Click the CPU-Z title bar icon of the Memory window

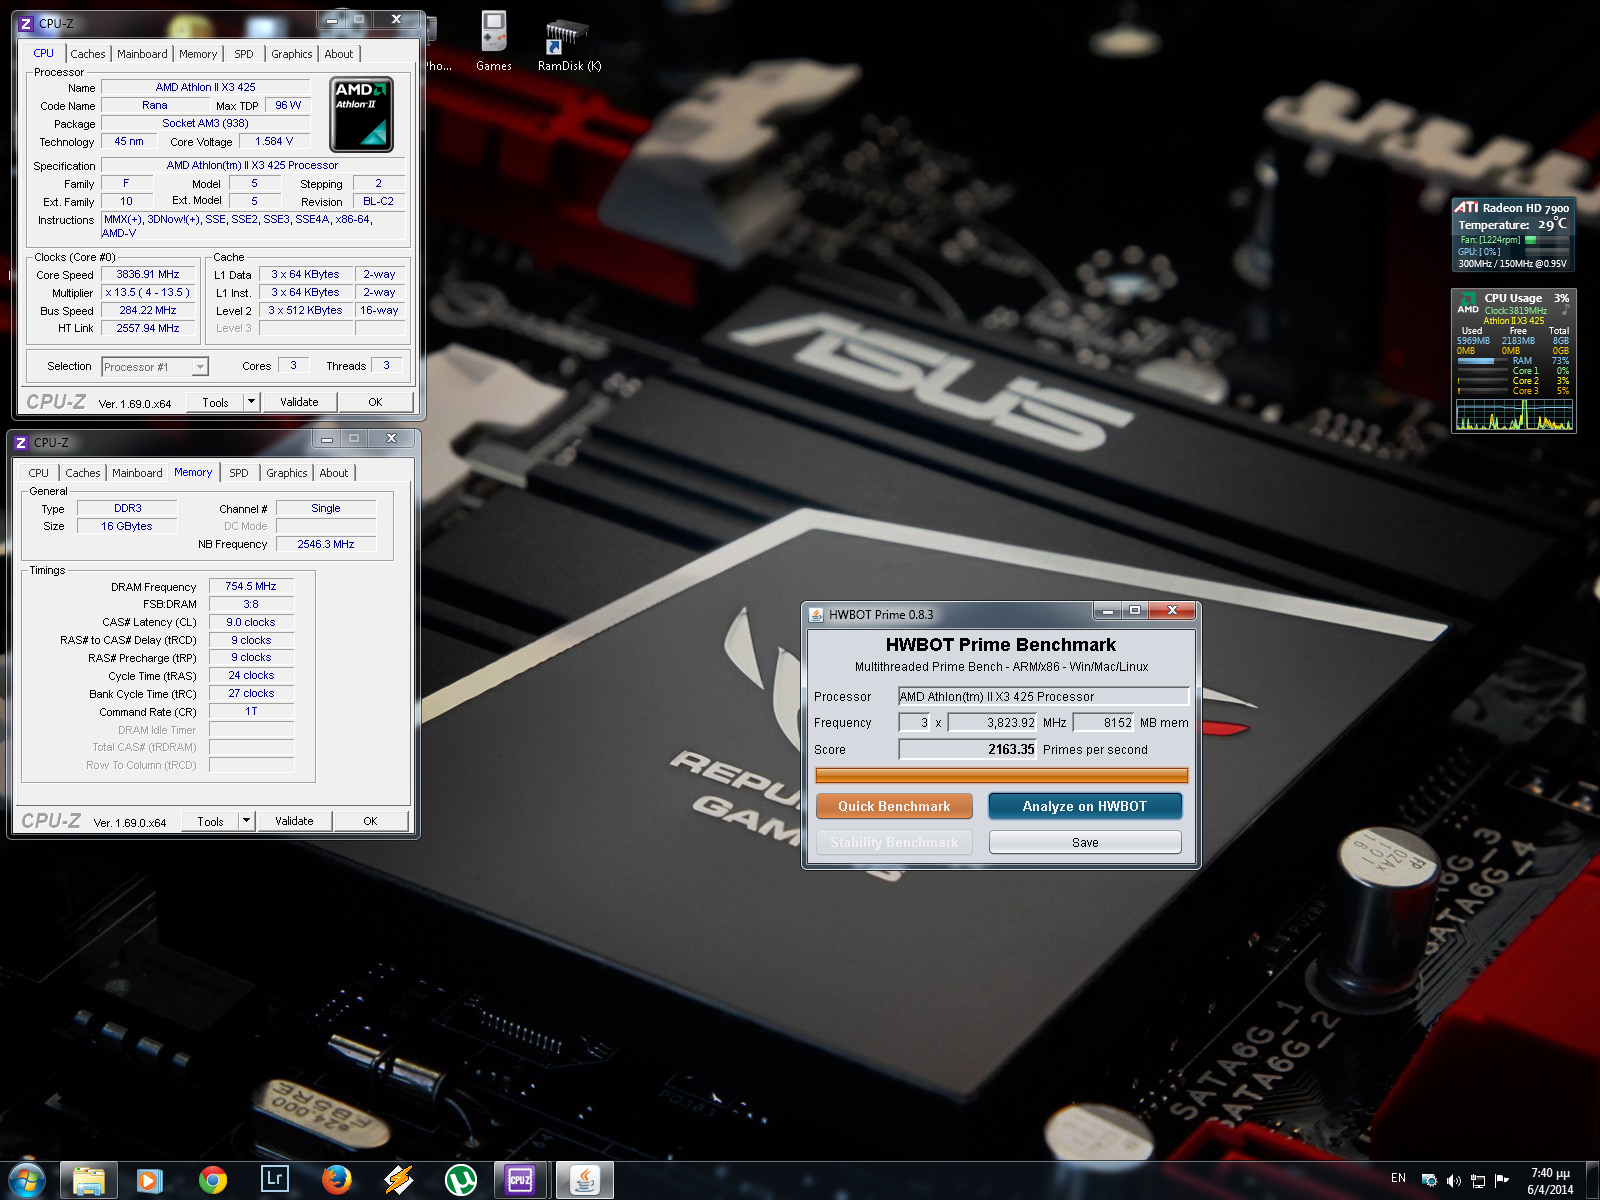pyautogui.click(x=21, y=442)
